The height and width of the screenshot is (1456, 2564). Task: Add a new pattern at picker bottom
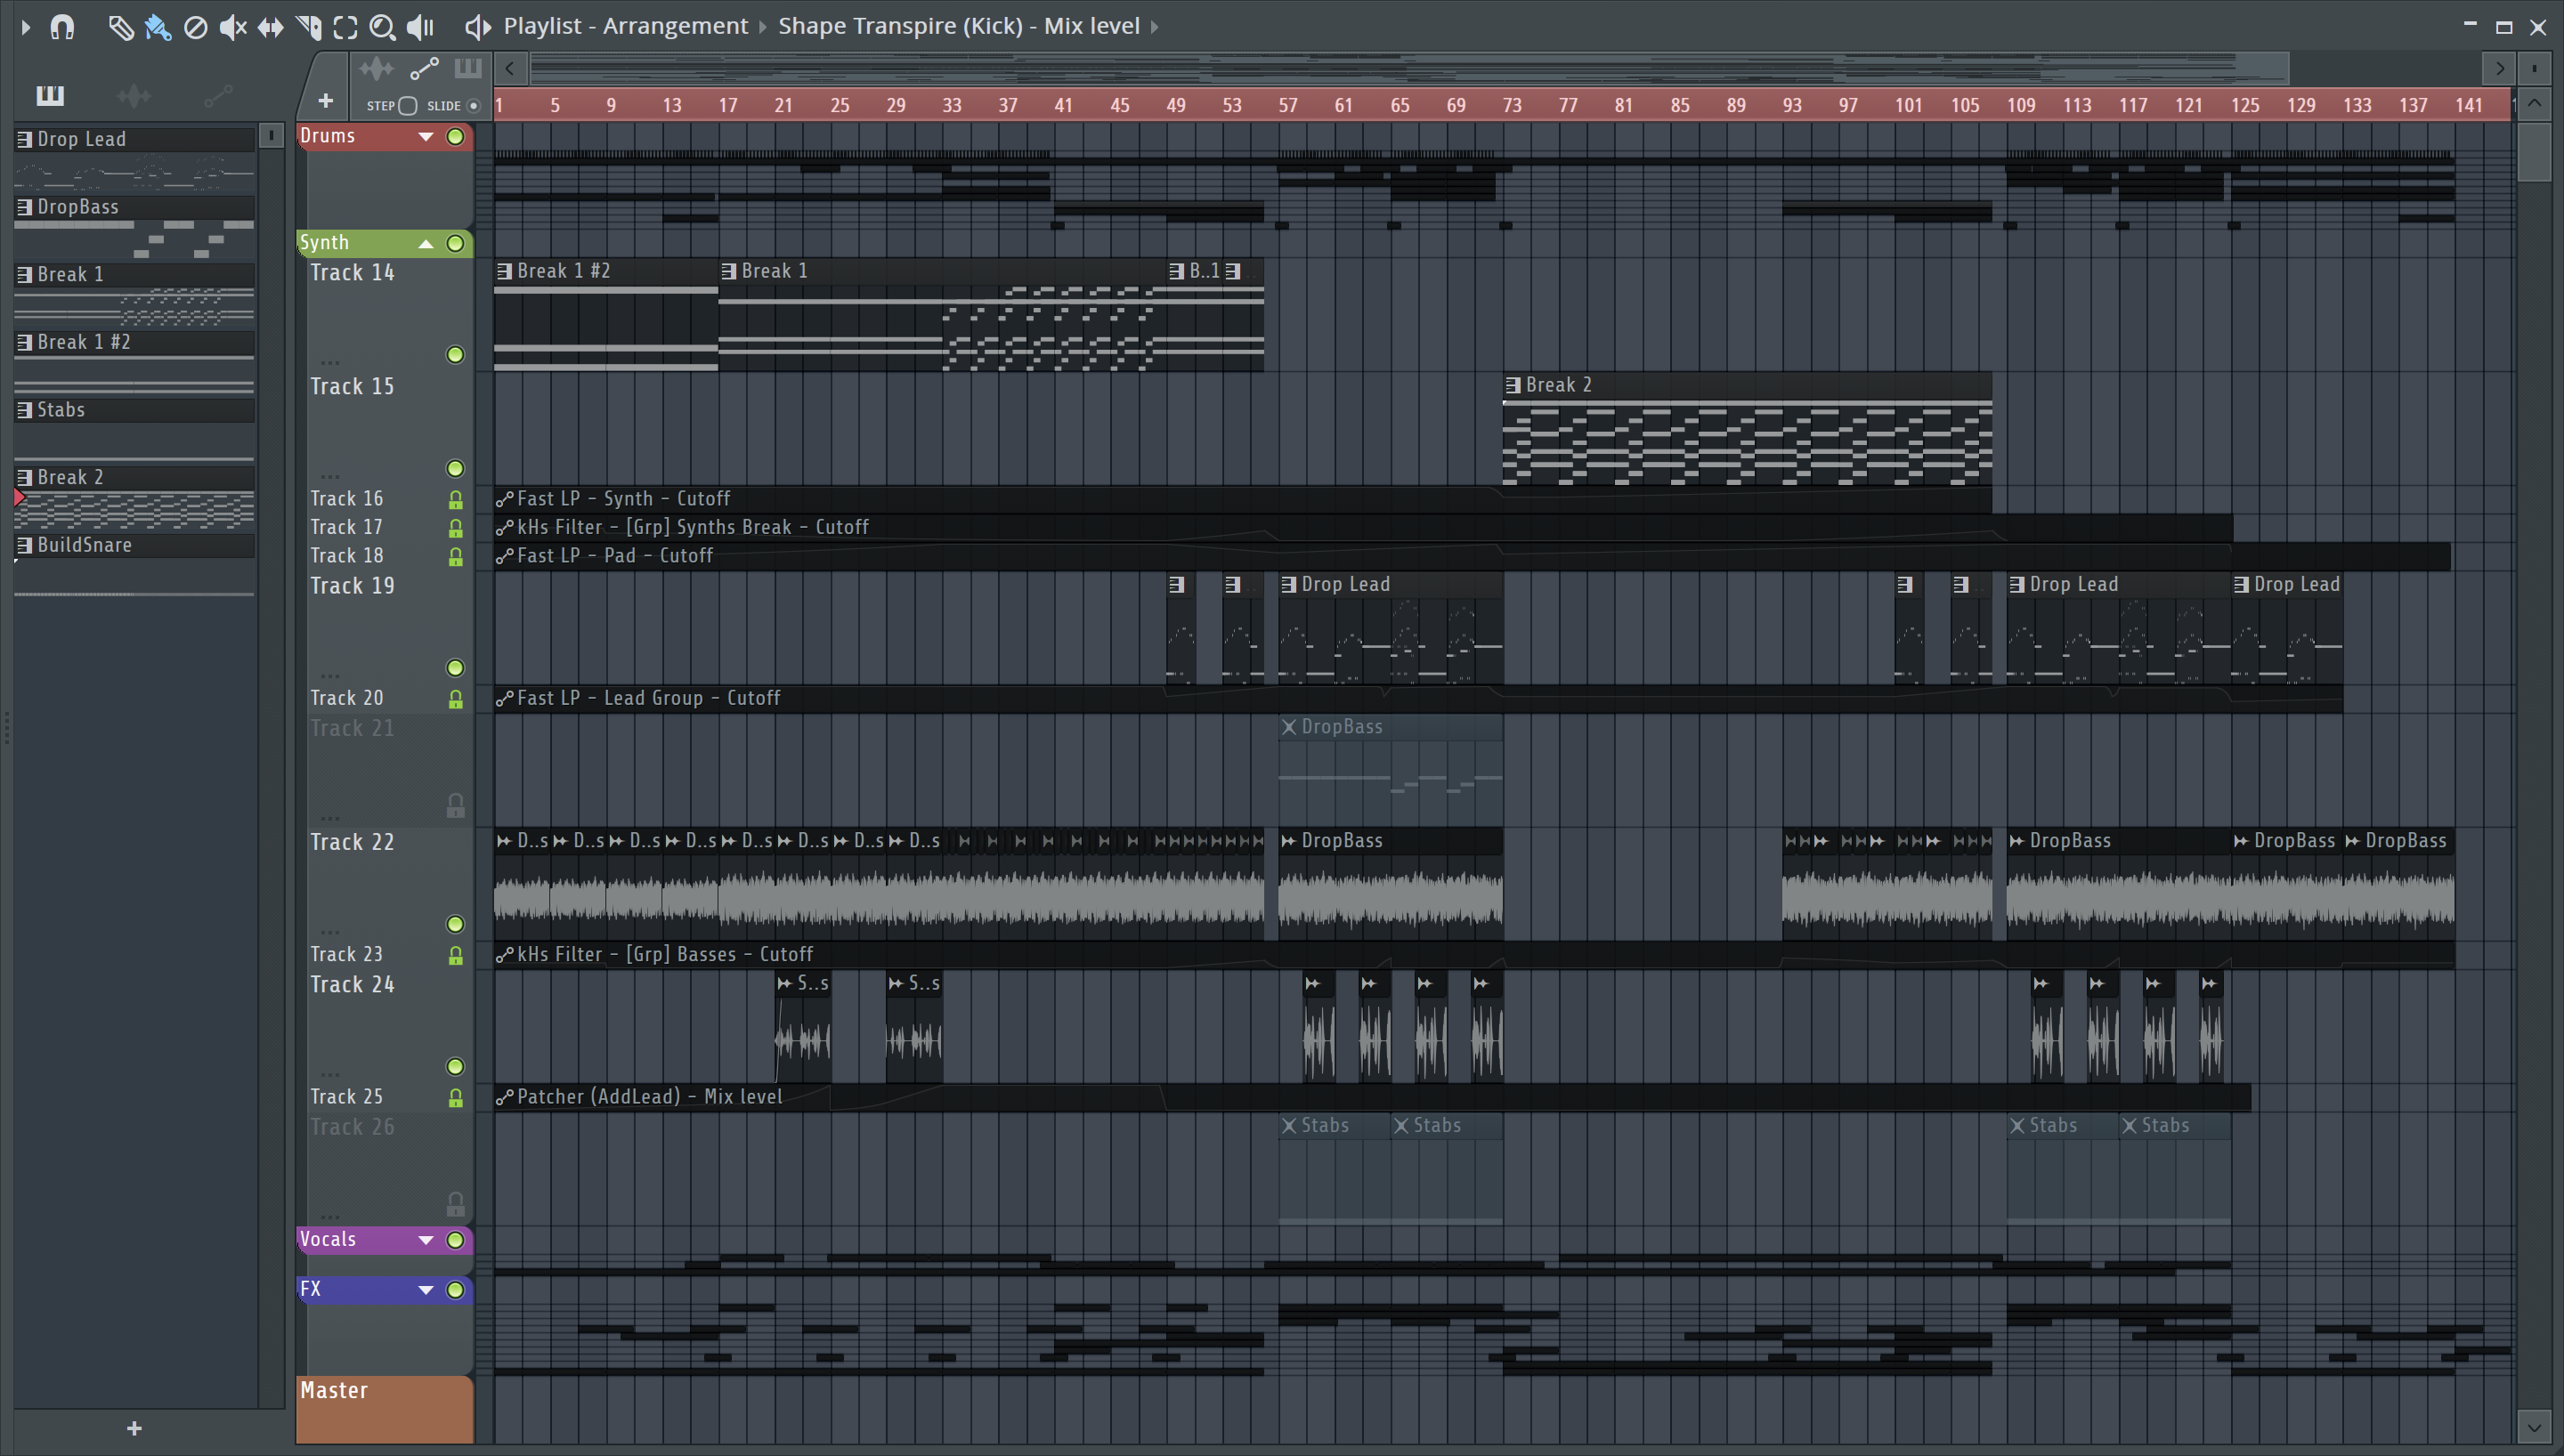134,1429
